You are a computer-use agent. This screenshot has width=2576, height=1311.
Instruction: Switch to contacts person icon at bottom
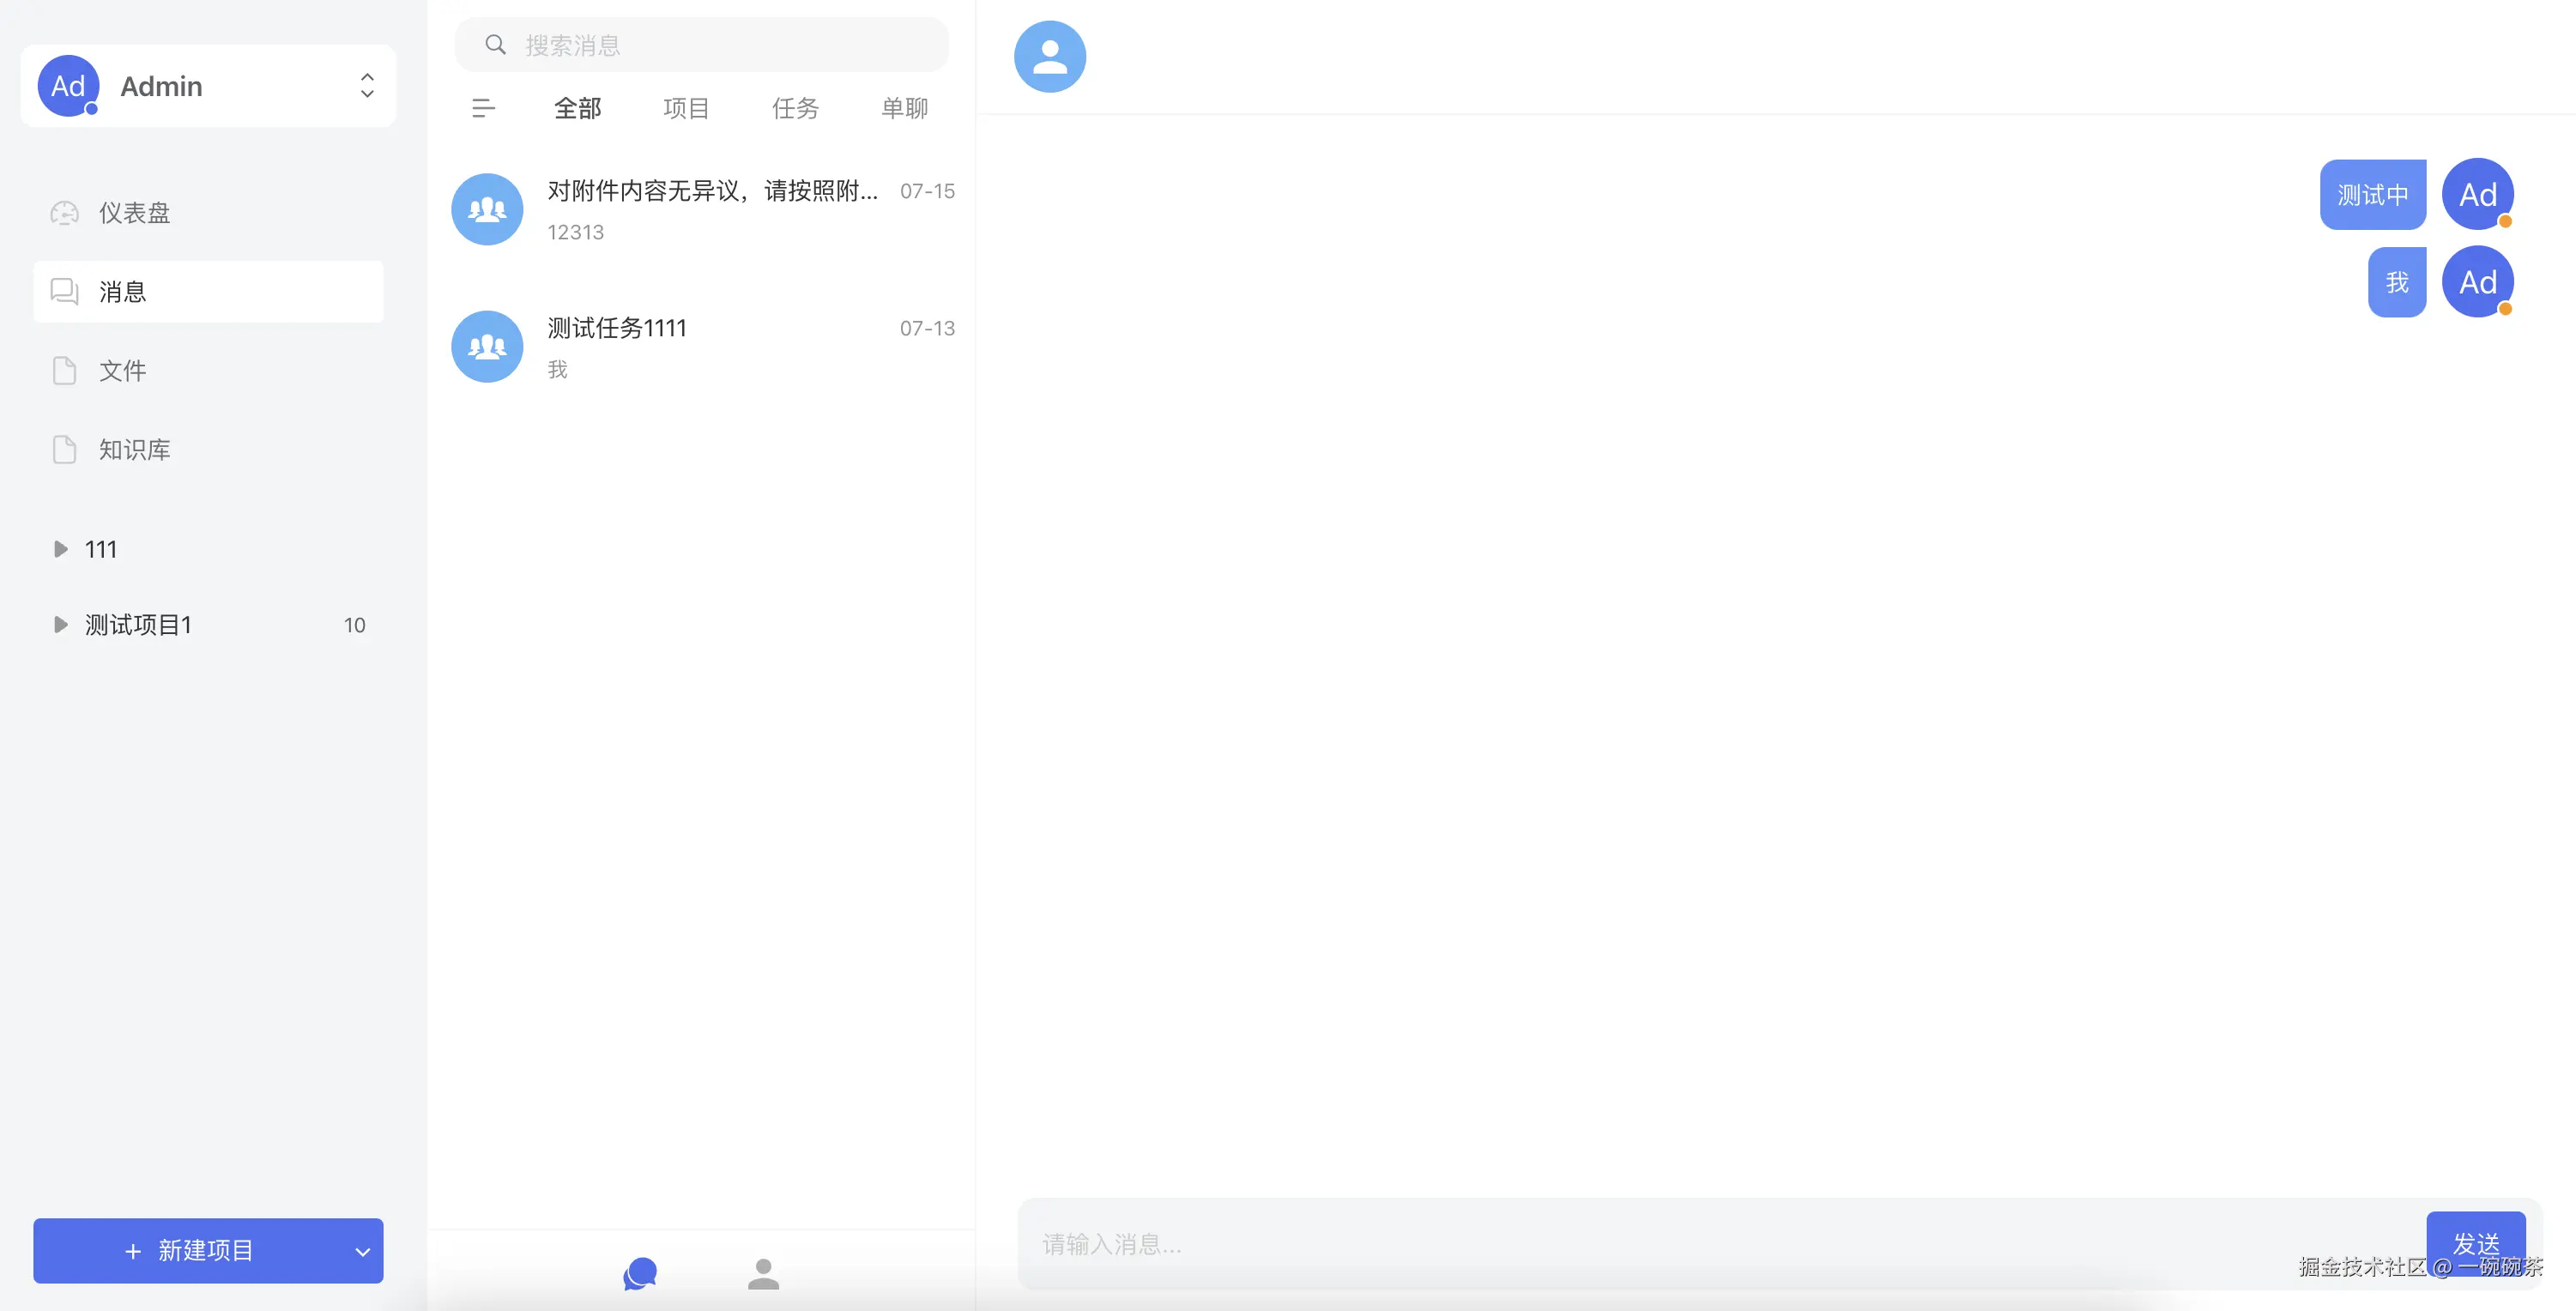pyautogui.click(x=763, y=1273)
